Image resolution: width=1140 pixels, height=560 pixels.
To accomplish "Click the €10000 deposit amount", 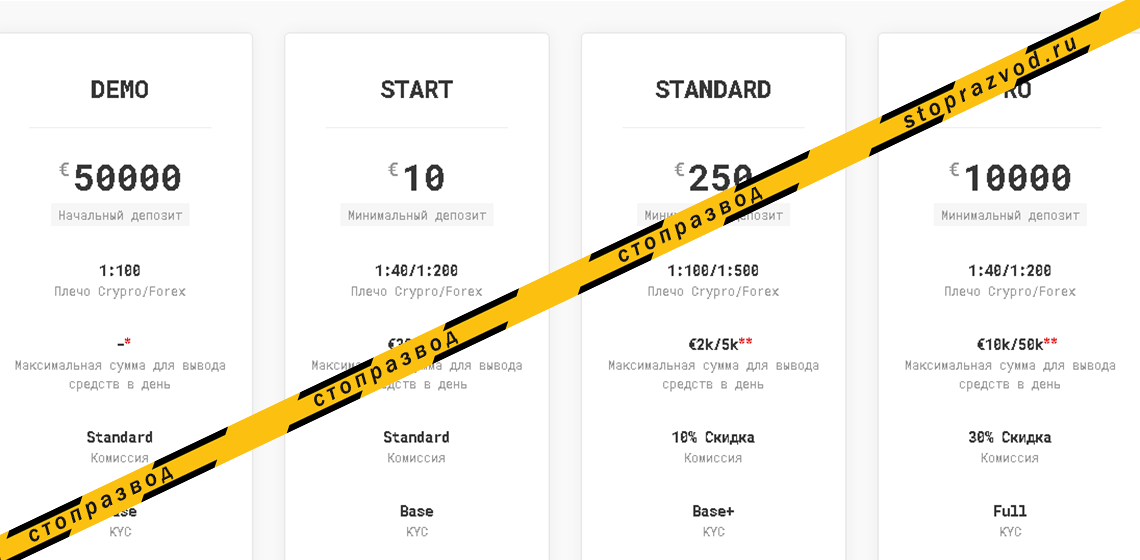I will [x=1016, y=179].
